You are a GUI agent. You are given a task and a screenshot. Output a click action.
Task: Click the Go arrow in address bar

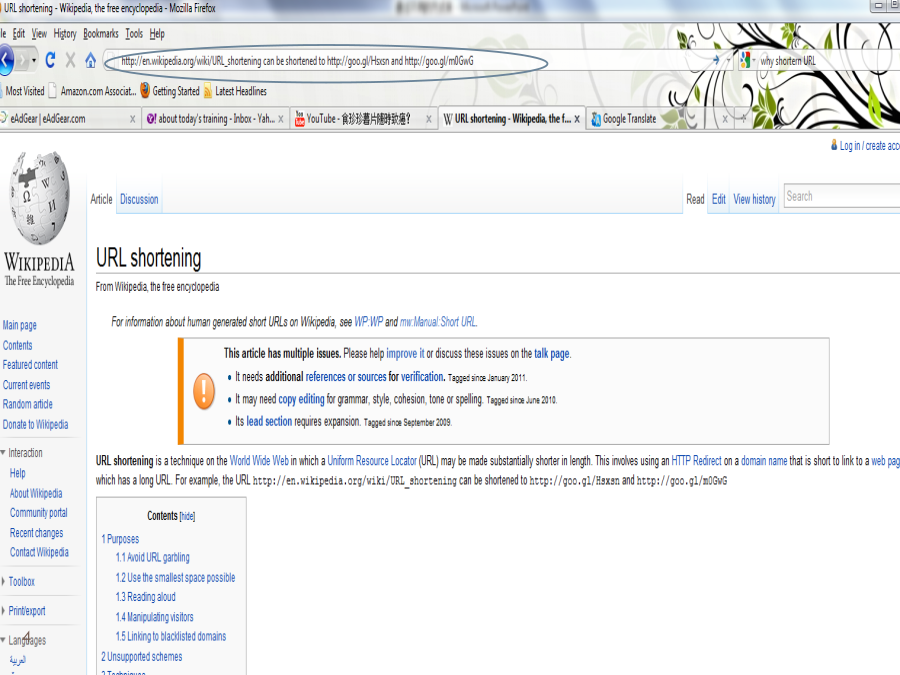716,60
